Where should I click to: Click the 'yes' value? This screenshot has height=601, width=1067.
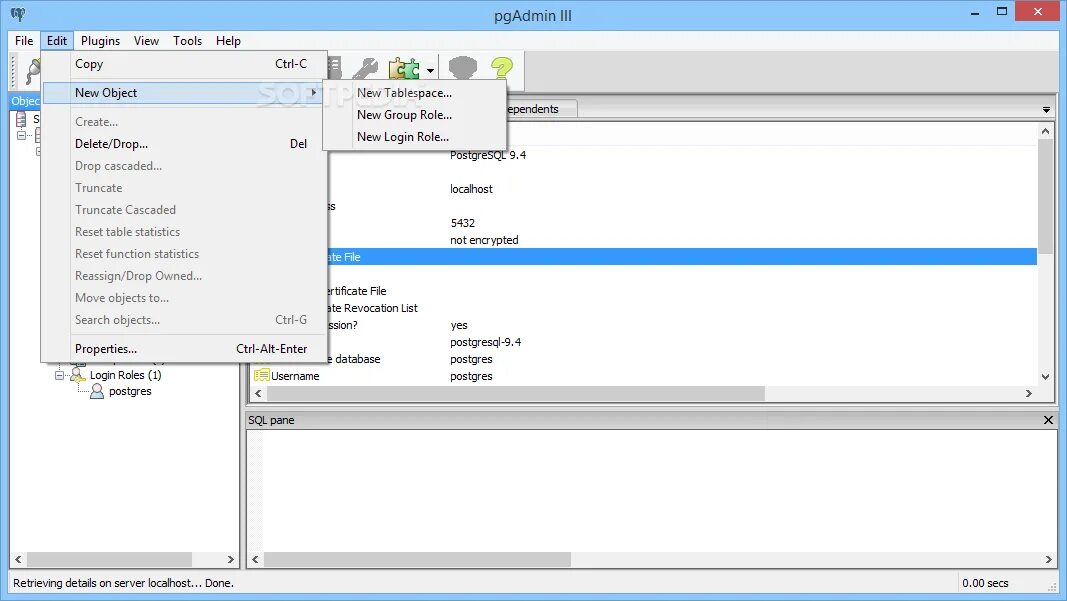pos(459,325)
